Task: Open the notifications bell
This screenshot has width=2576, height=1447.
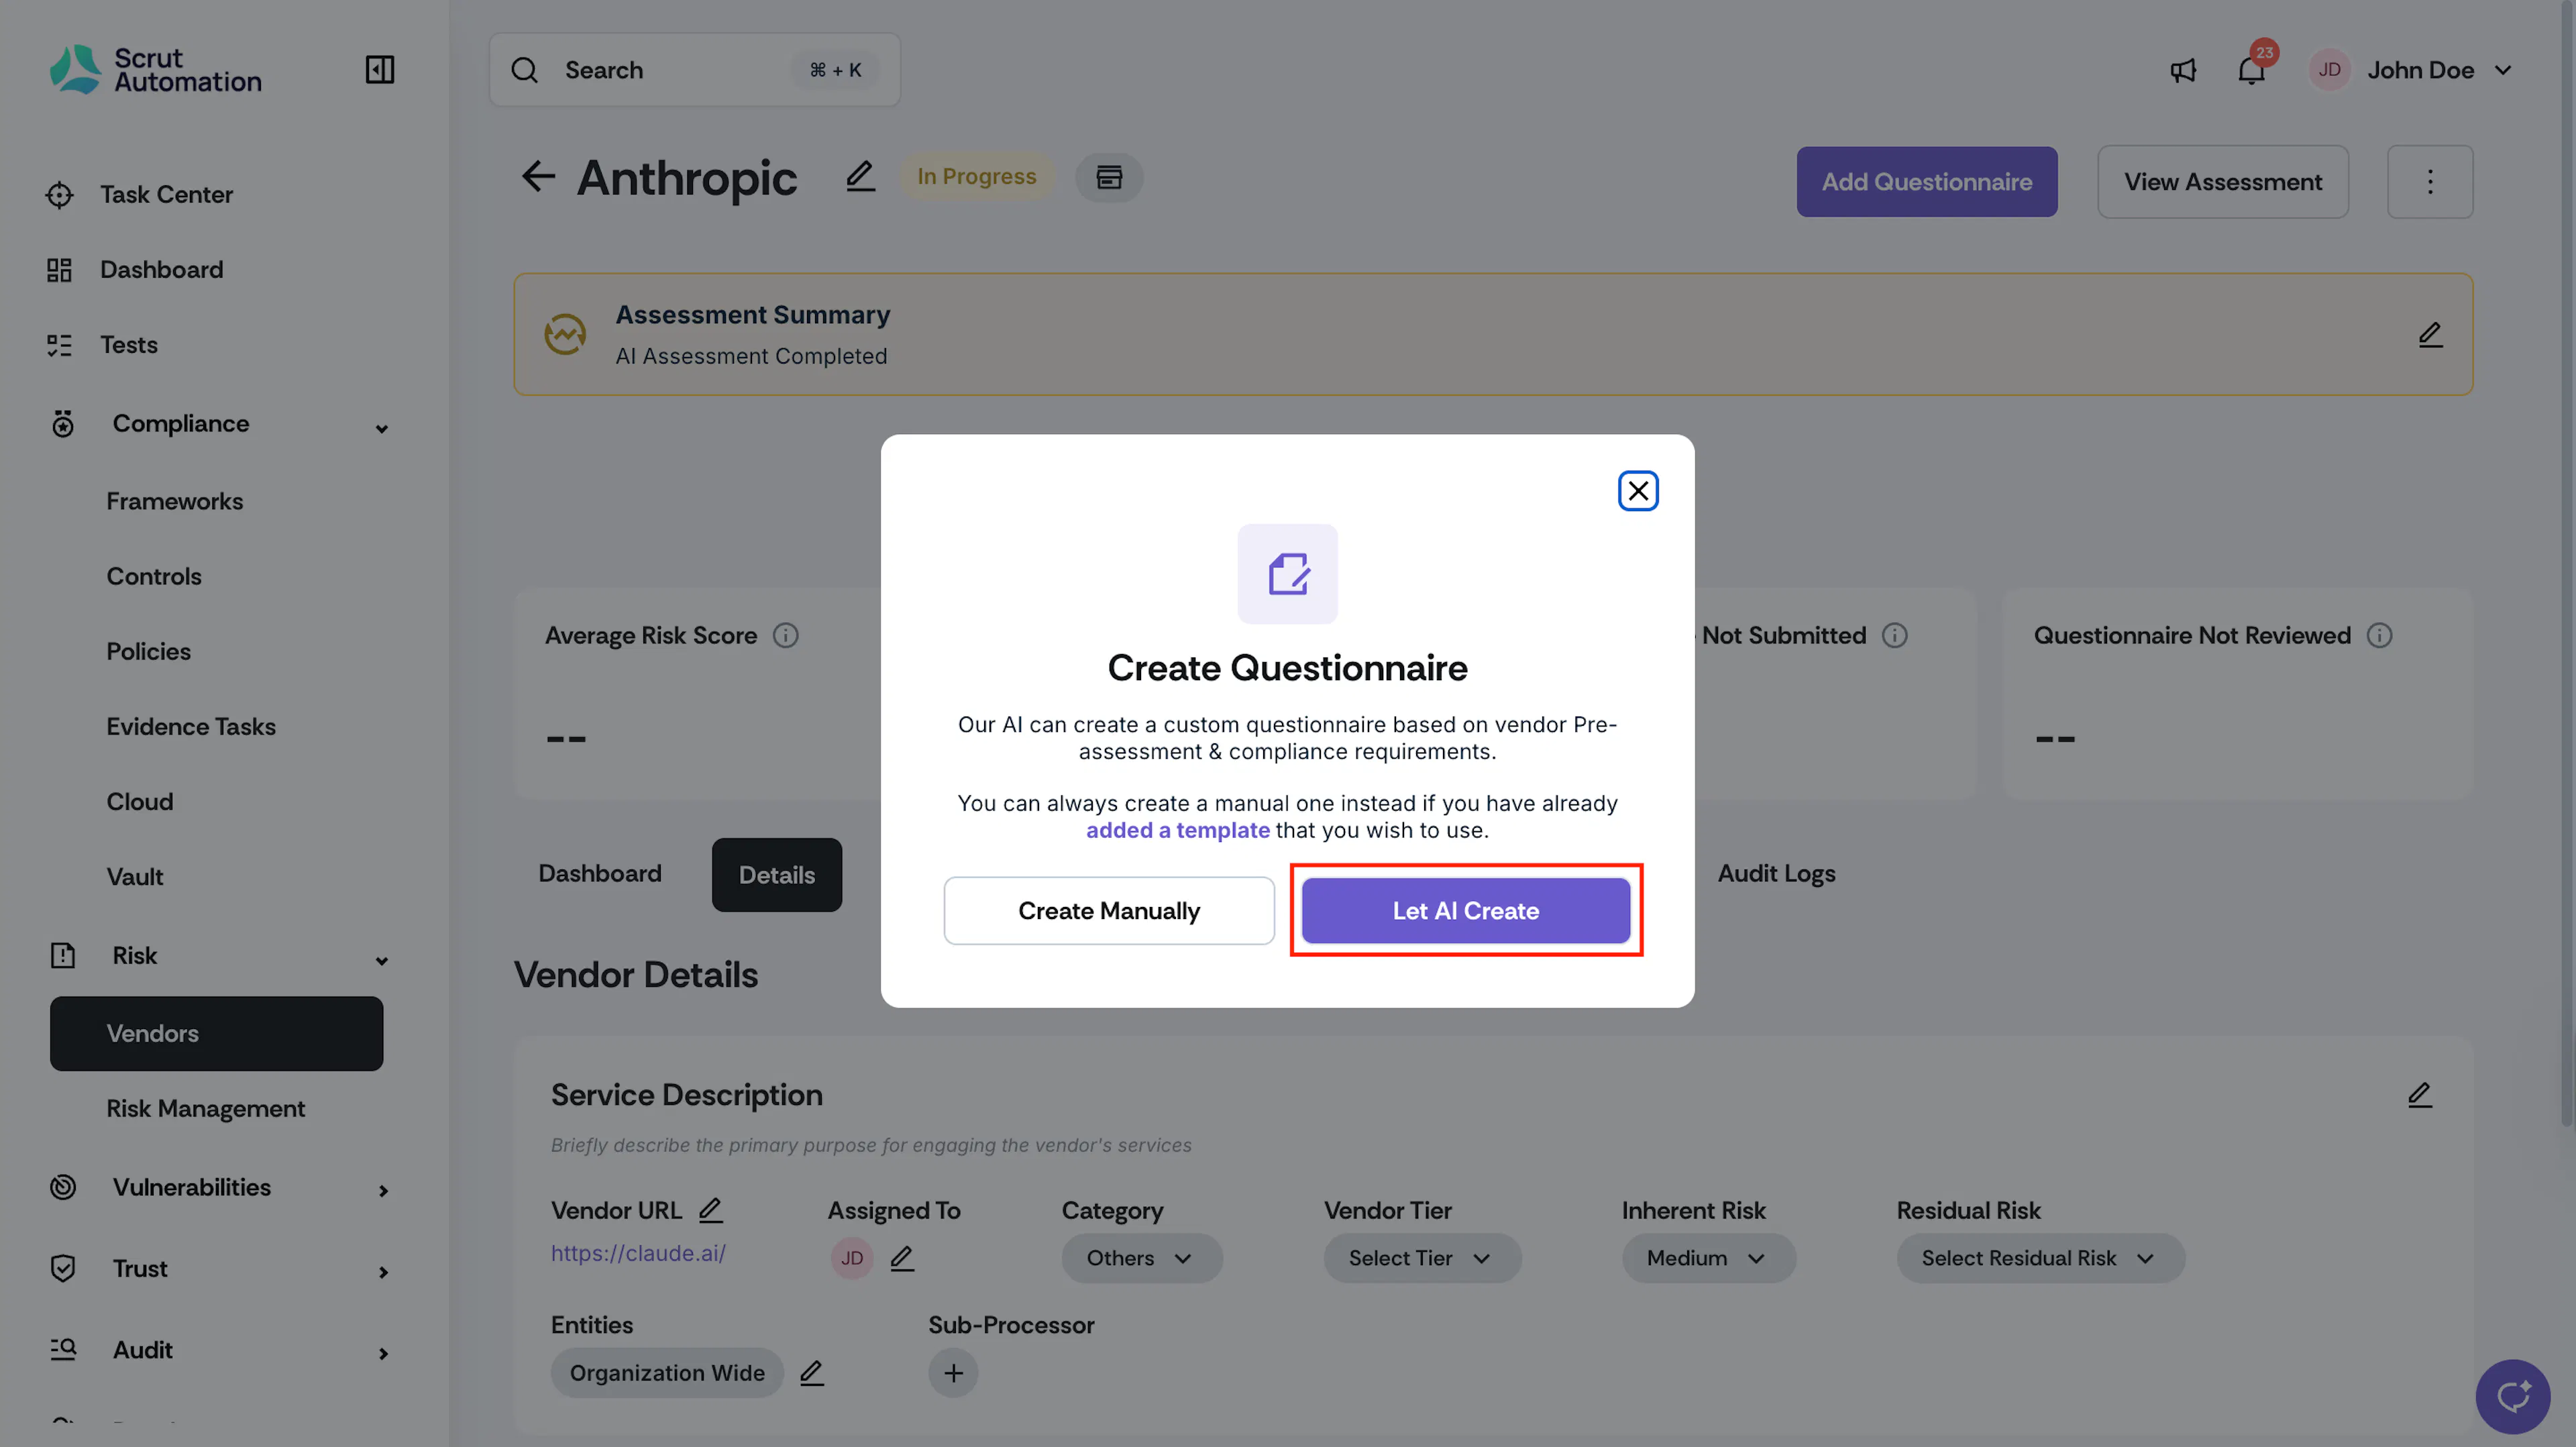Action: (x=2251, y=70)
